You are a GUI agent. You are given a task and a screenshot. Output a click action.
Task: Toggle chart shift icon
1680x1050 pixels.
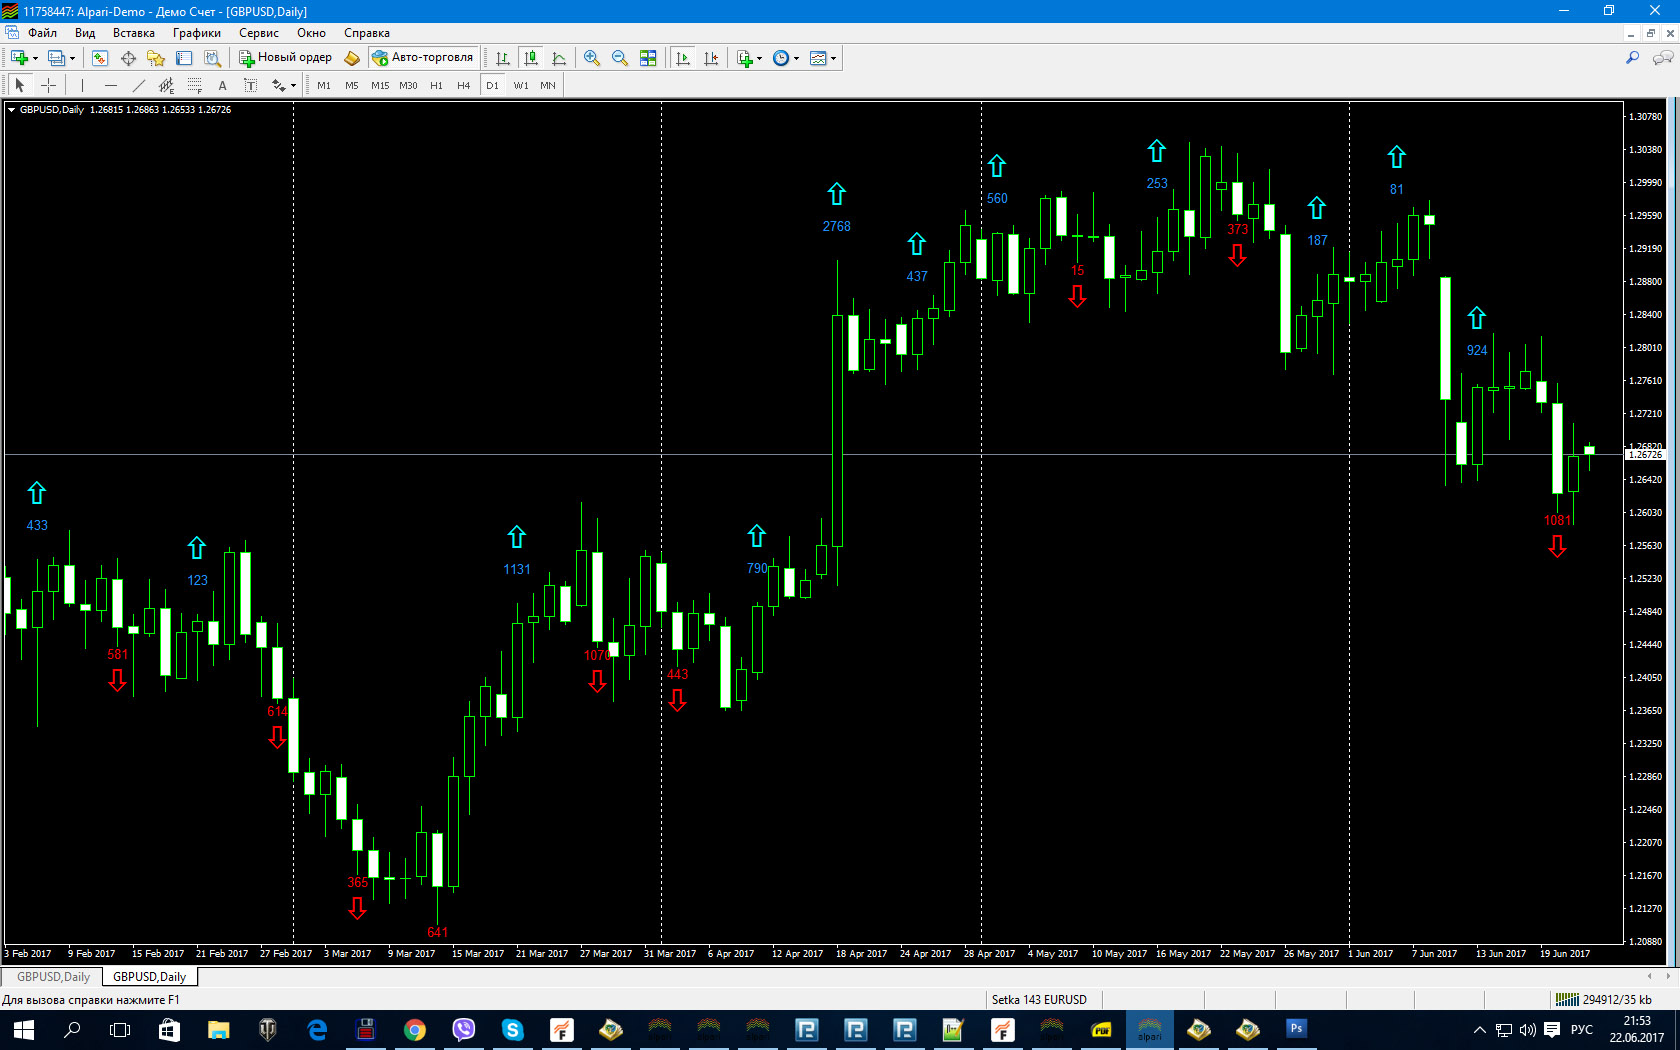[x=711, y=58]
